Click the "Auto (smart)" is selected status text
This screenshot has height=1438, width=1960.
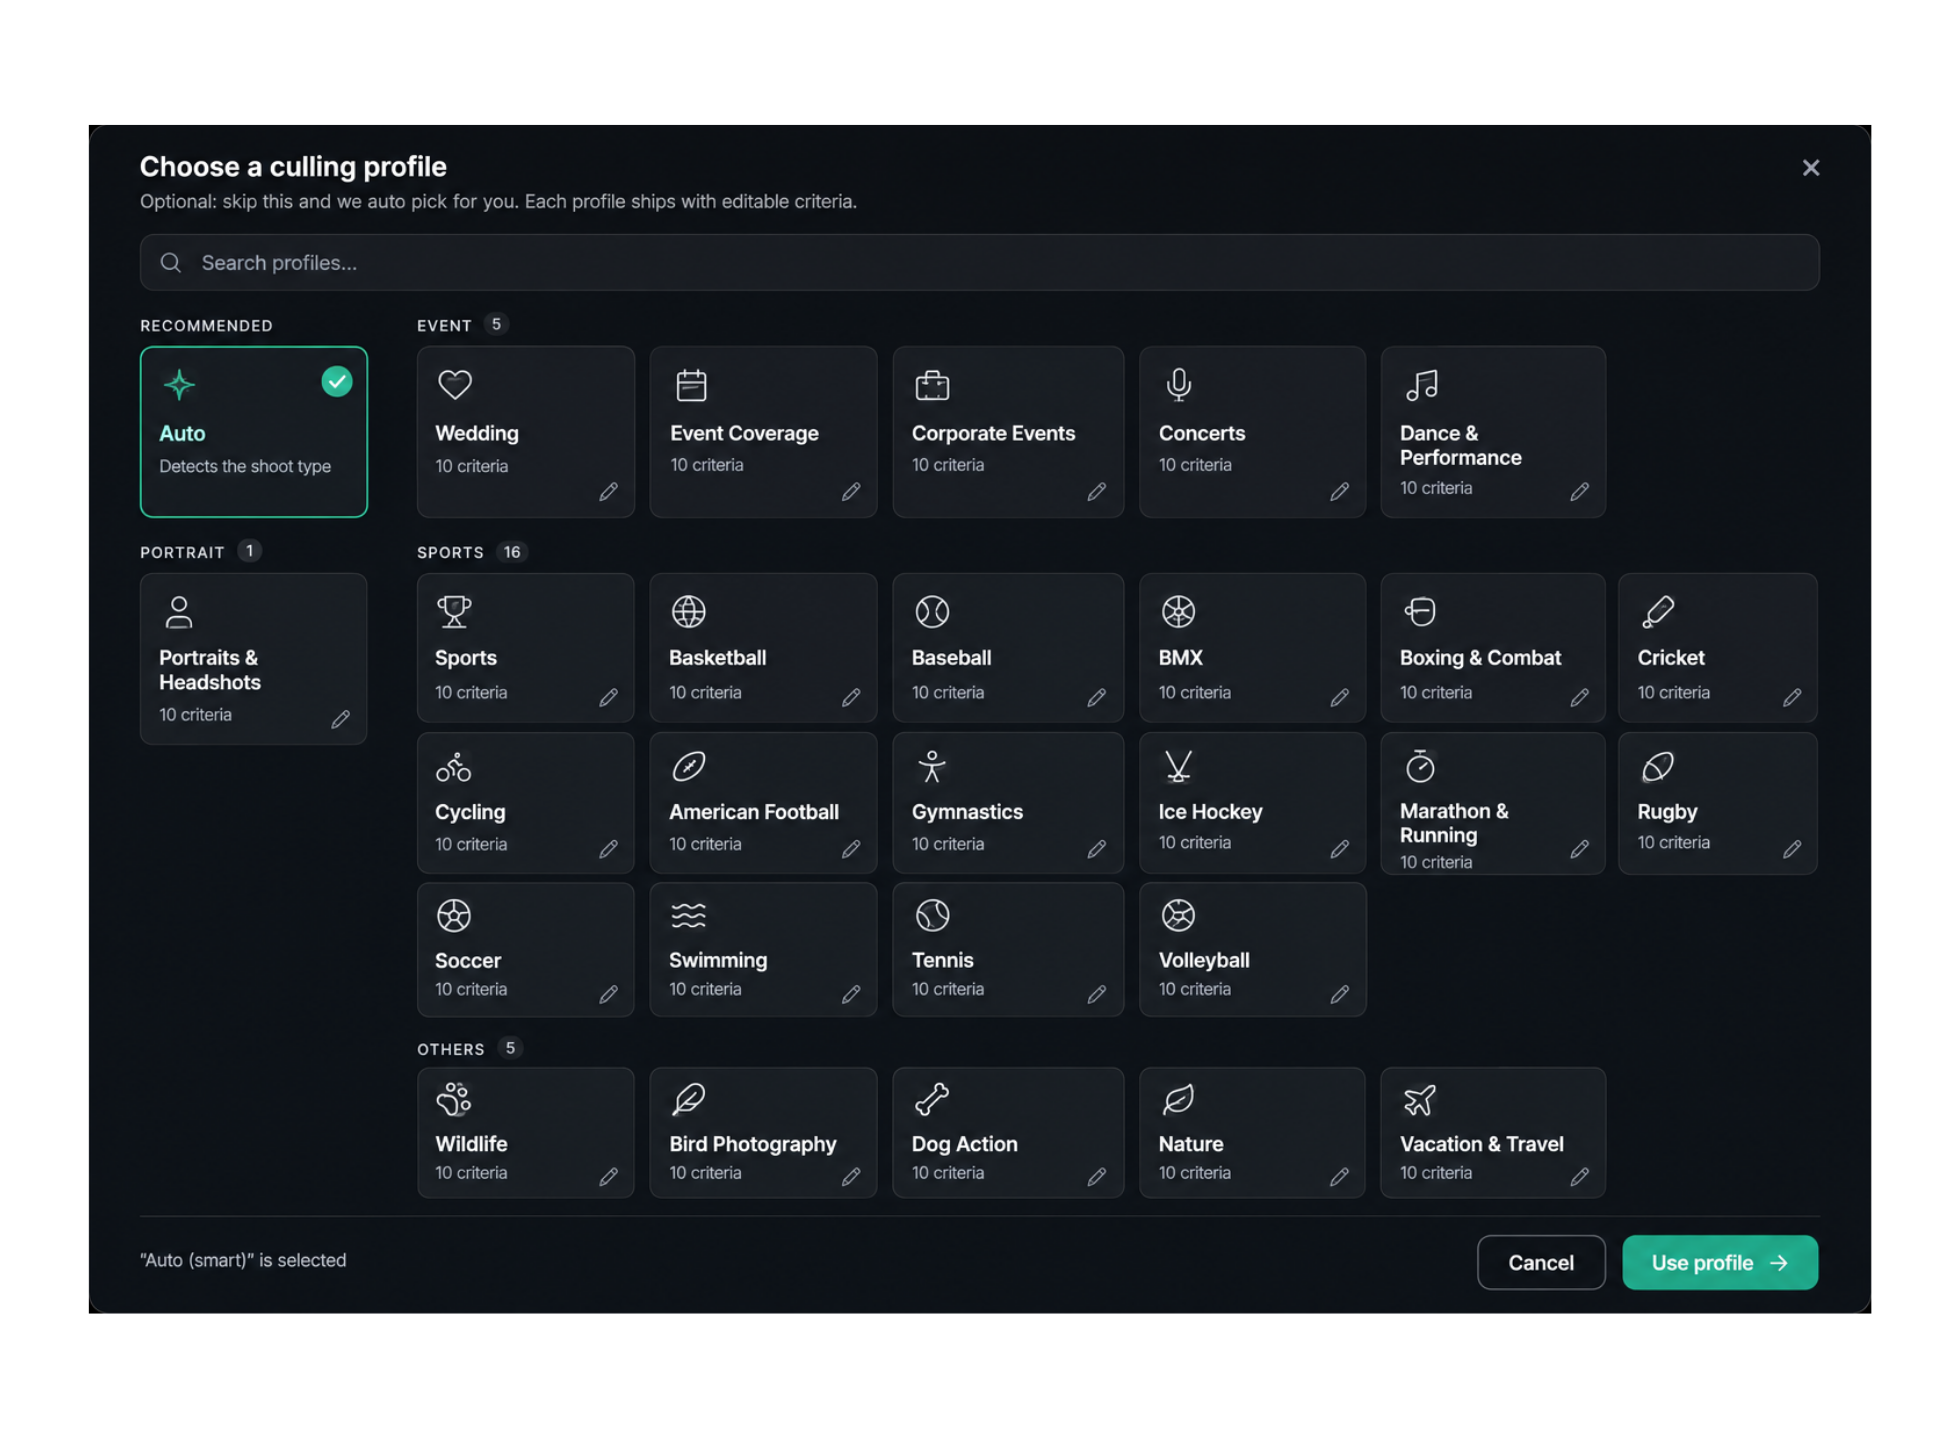tap(243, 1260)
